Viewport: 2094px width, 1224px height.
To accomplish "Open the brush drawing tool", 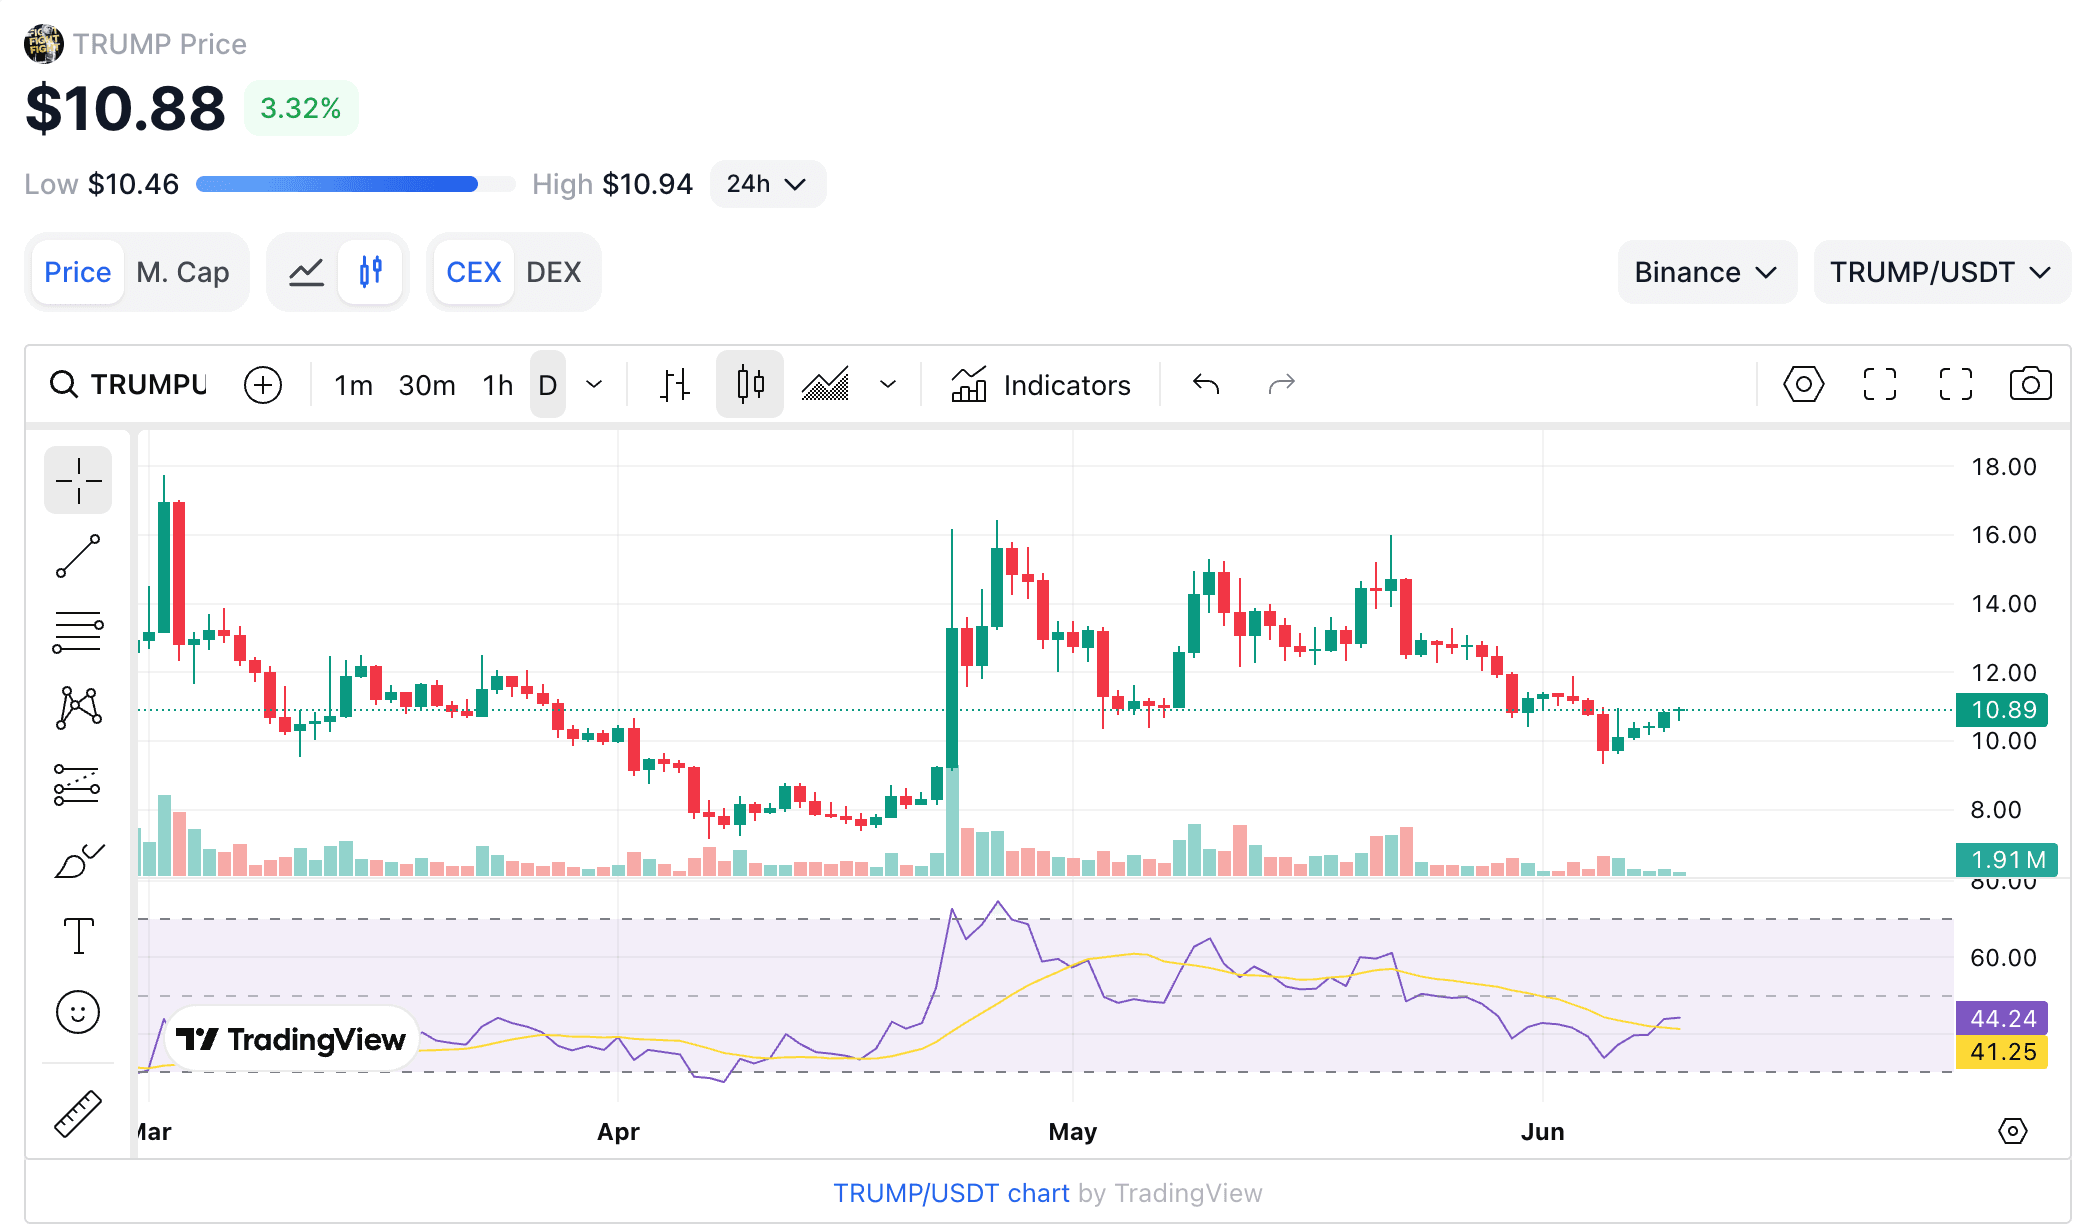I will (78, 860).
